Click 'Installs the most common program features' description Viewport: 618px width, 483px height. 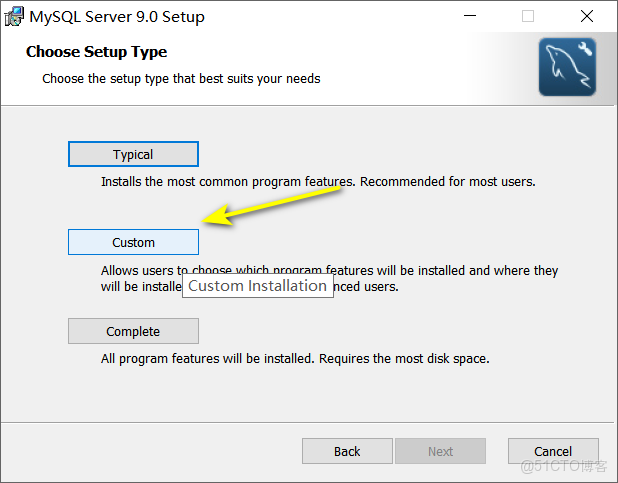click(x=318, y=182)
